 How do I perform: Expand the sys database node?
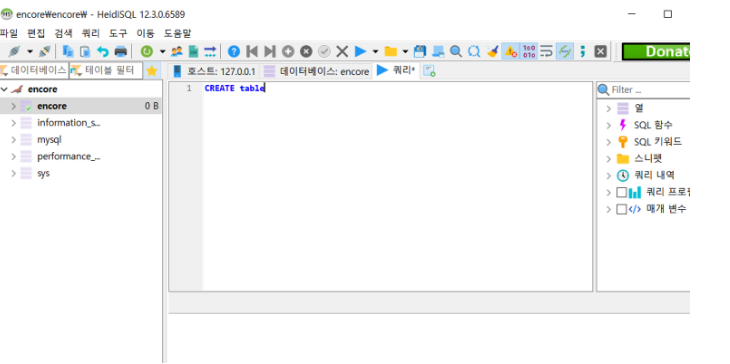(x=13, y=173)
